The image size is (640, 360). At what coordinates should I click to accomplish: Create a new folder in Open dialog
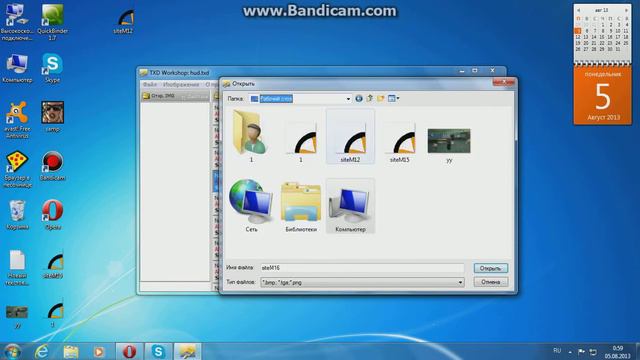tap(380, 98)
